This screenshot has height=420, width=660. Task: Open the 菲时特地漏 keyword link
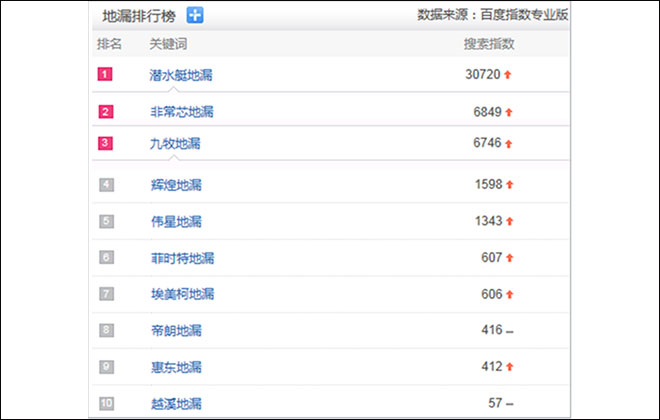tap(183, 258)
